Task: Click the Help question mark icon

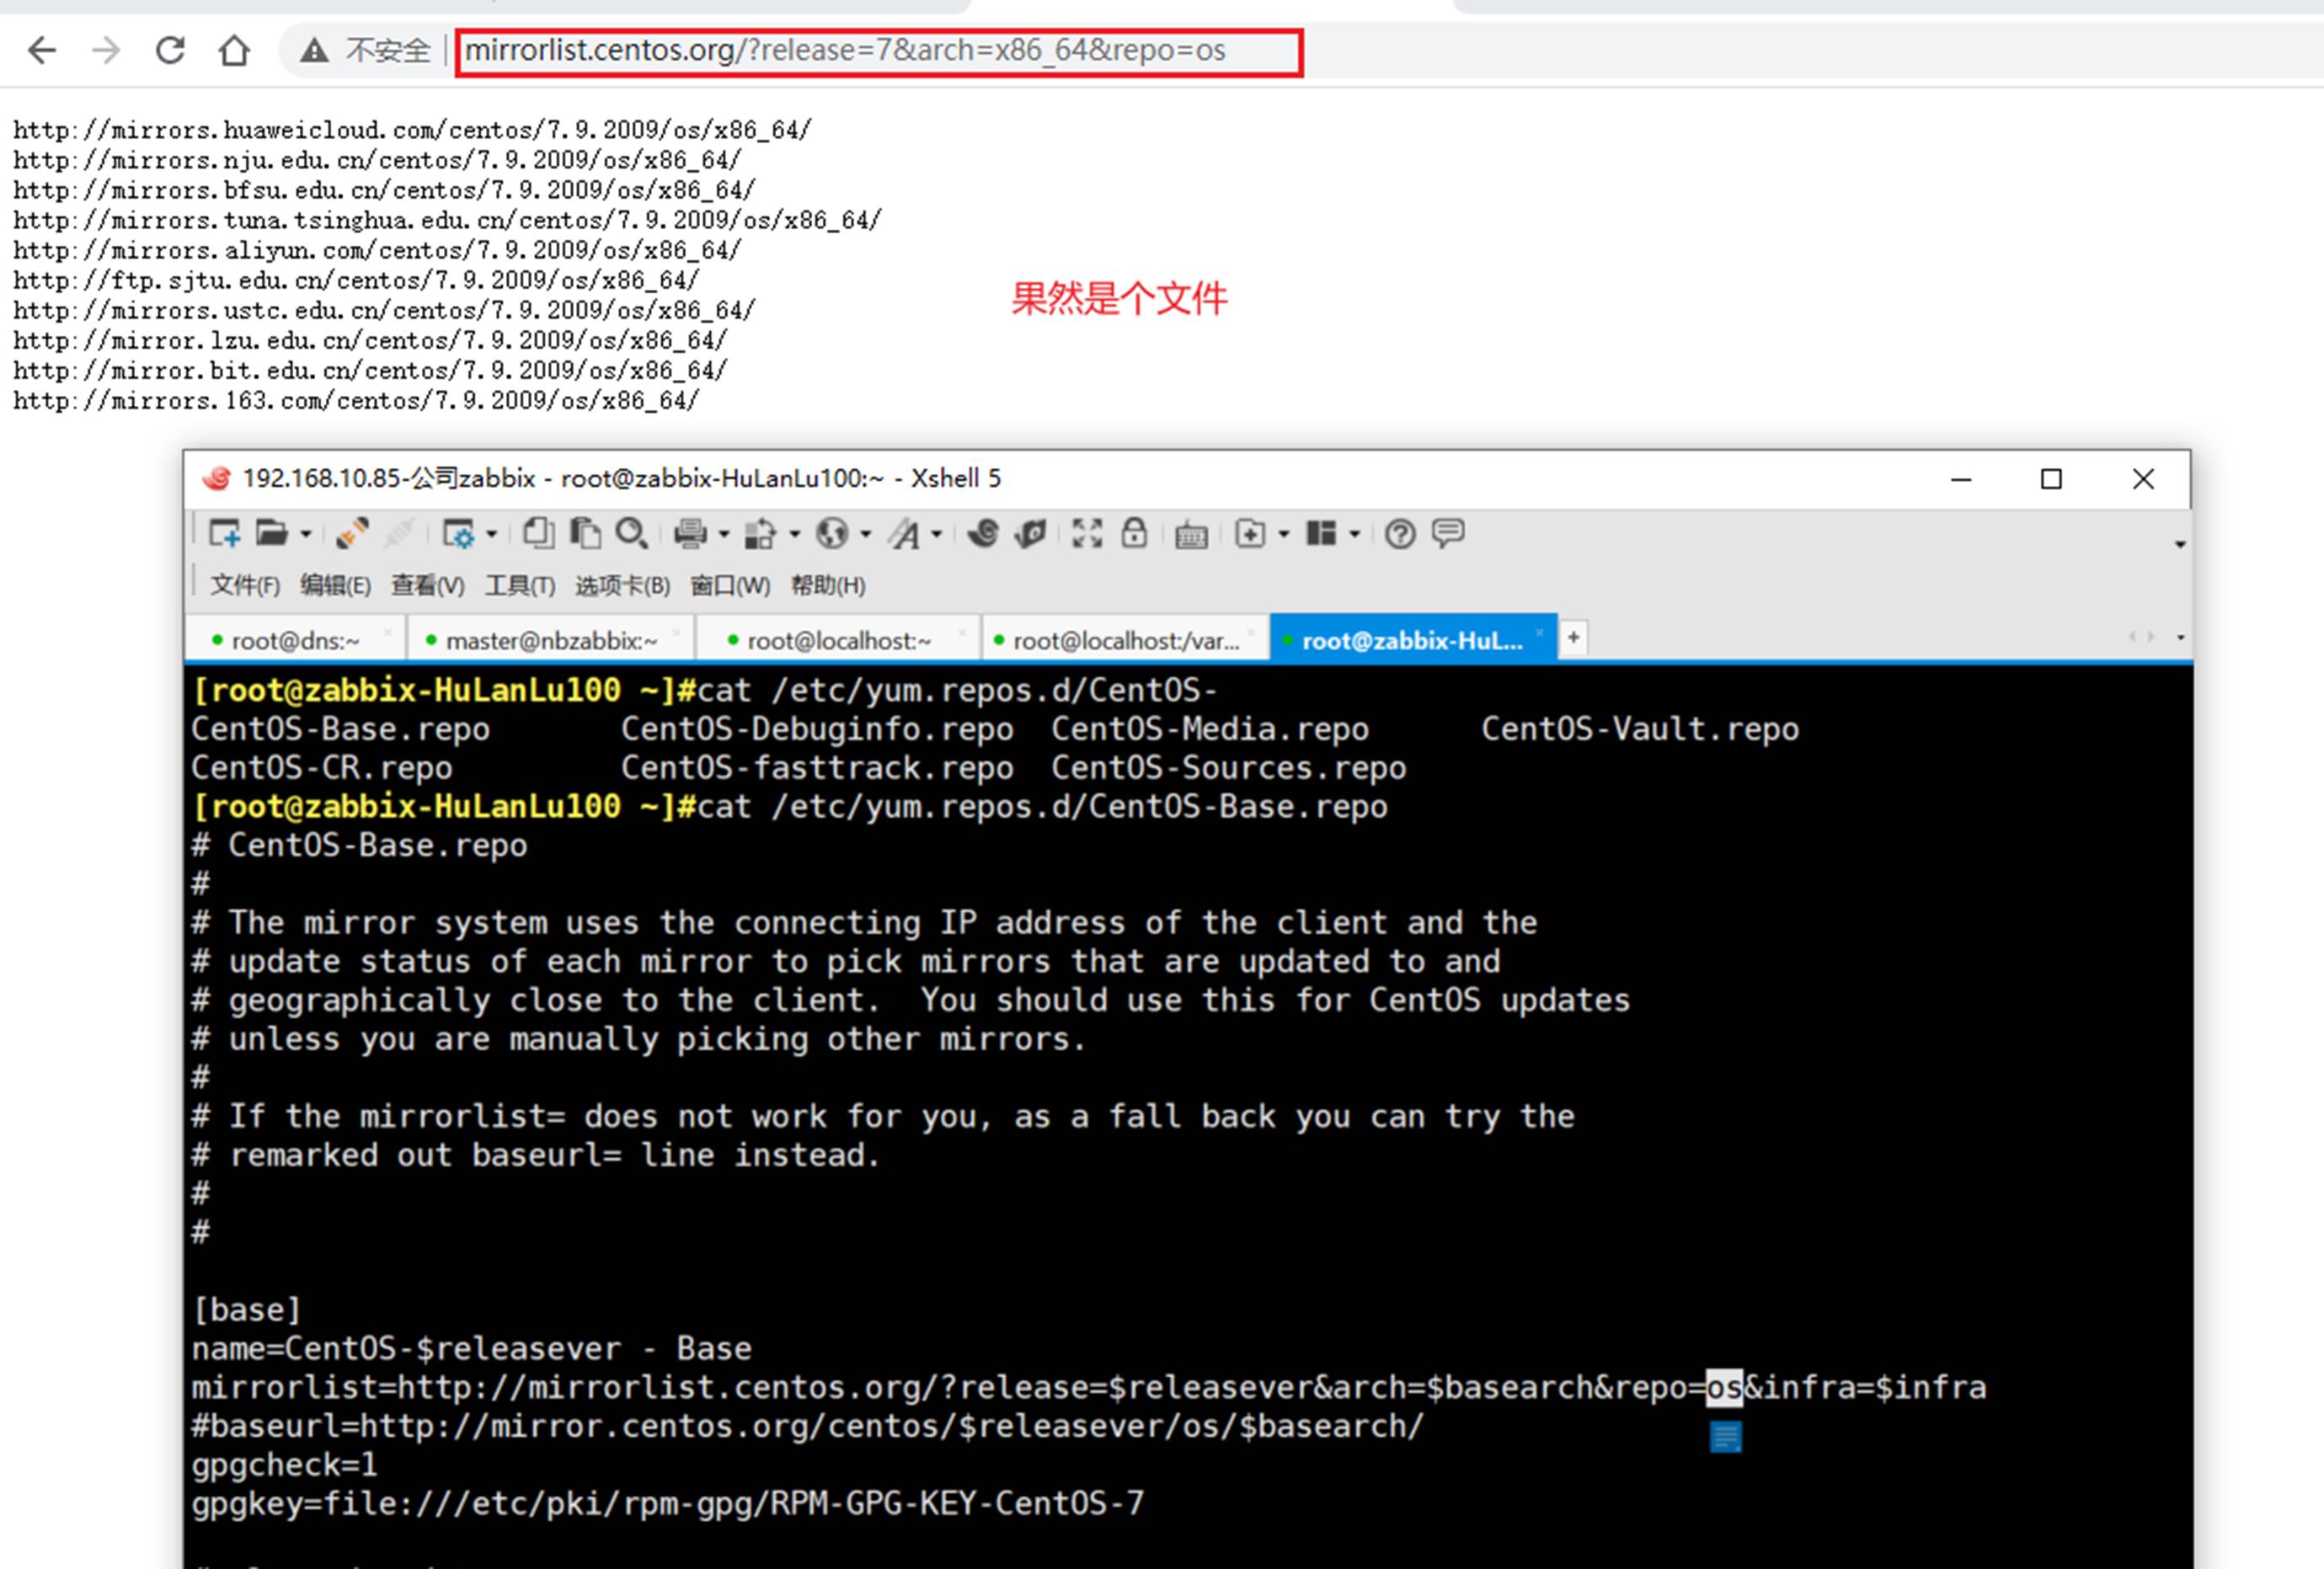Action: [1399, 535]
